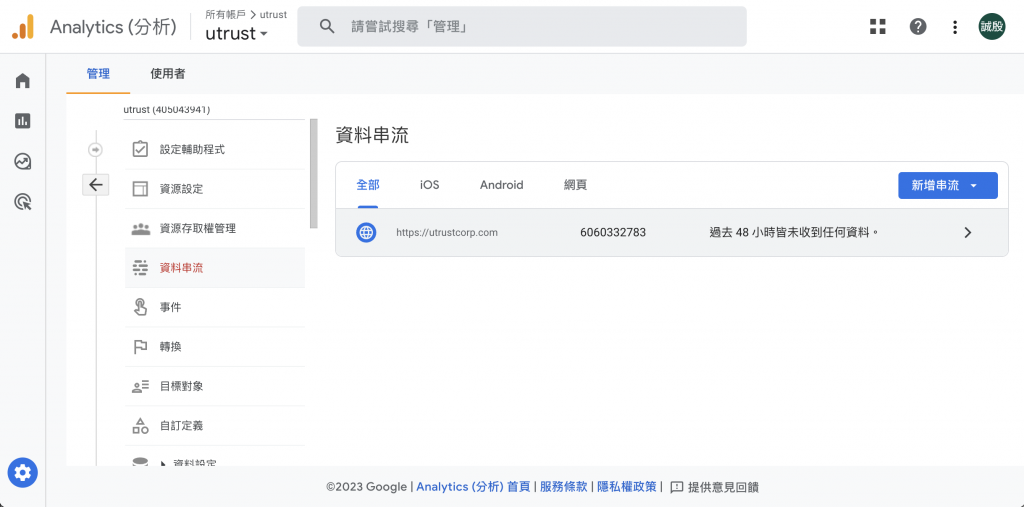Click the 資源存取權管理 people icon
This screenshot has height=507, width=1024.
click(x=140, y=229)
